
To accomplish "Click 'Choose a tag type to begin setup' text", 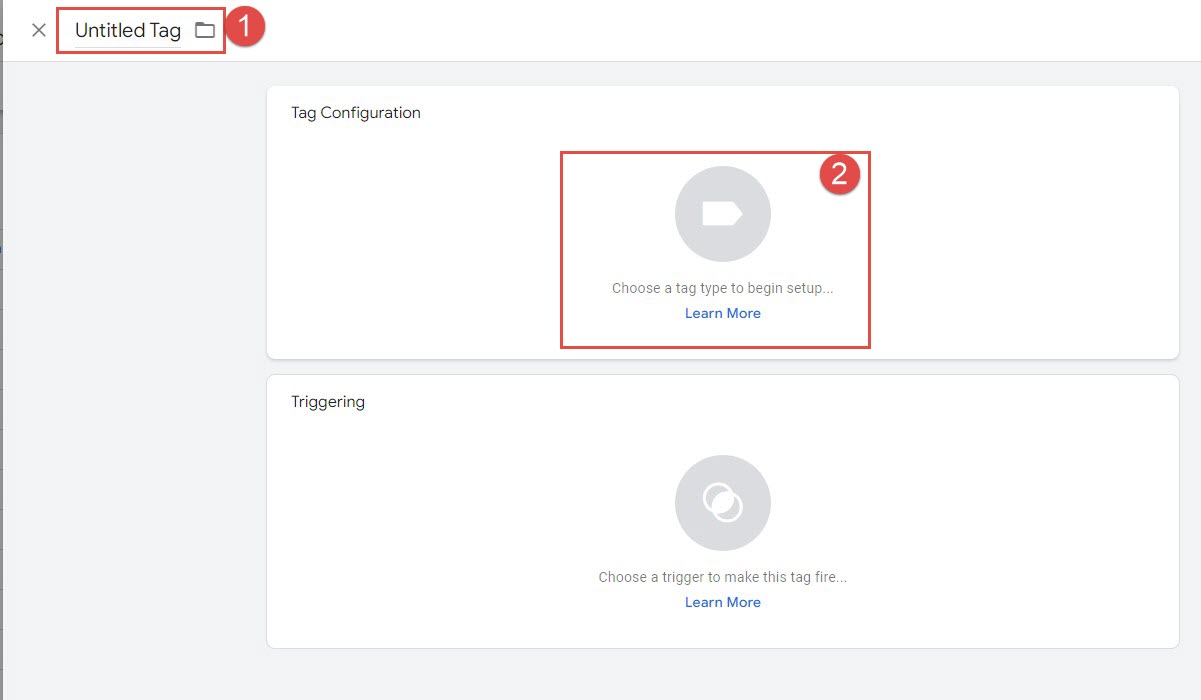I will [722, 288].
